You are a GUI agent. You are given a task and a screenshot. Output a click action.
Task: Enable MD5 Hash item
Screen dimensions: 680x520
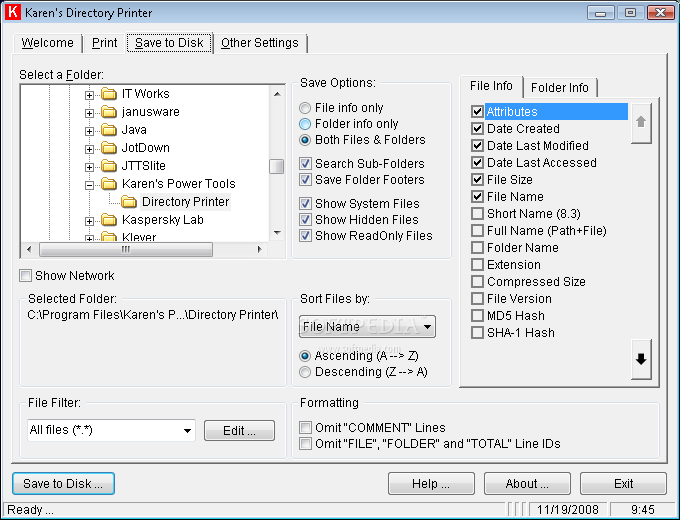477,315
